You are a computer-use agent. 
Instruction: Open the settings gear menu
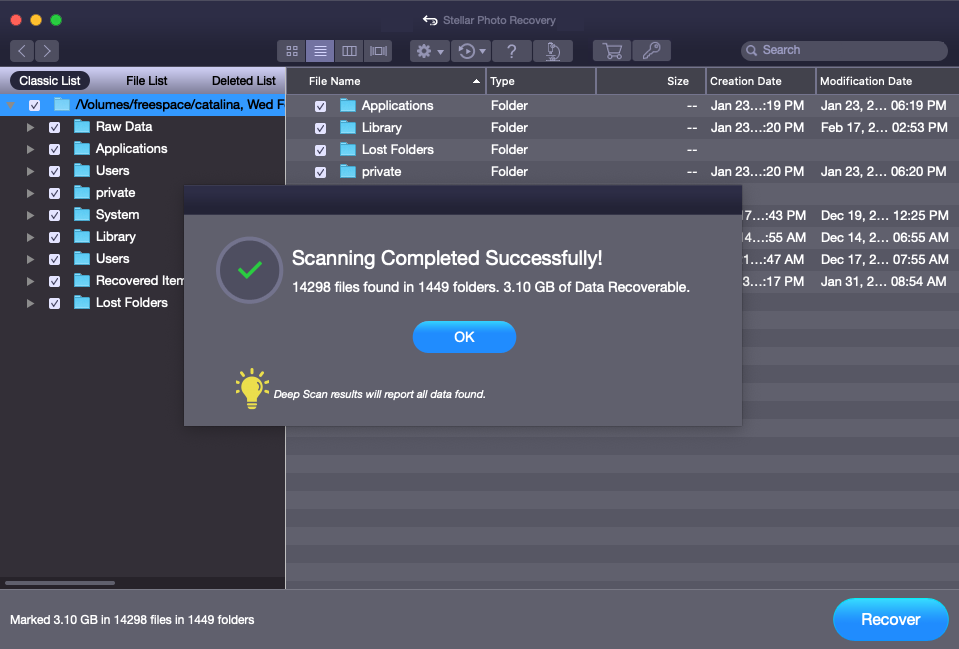(429, 51)
